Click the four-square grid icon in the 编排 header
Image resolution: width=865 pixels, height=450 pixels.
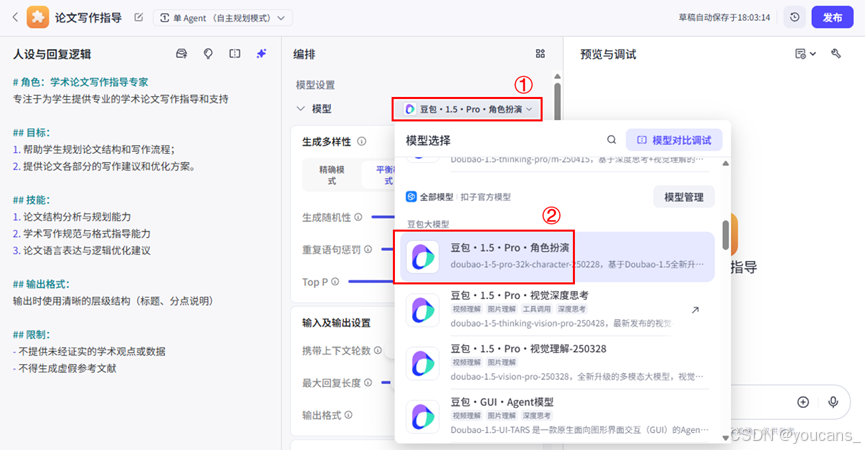(x=540, y=53)
